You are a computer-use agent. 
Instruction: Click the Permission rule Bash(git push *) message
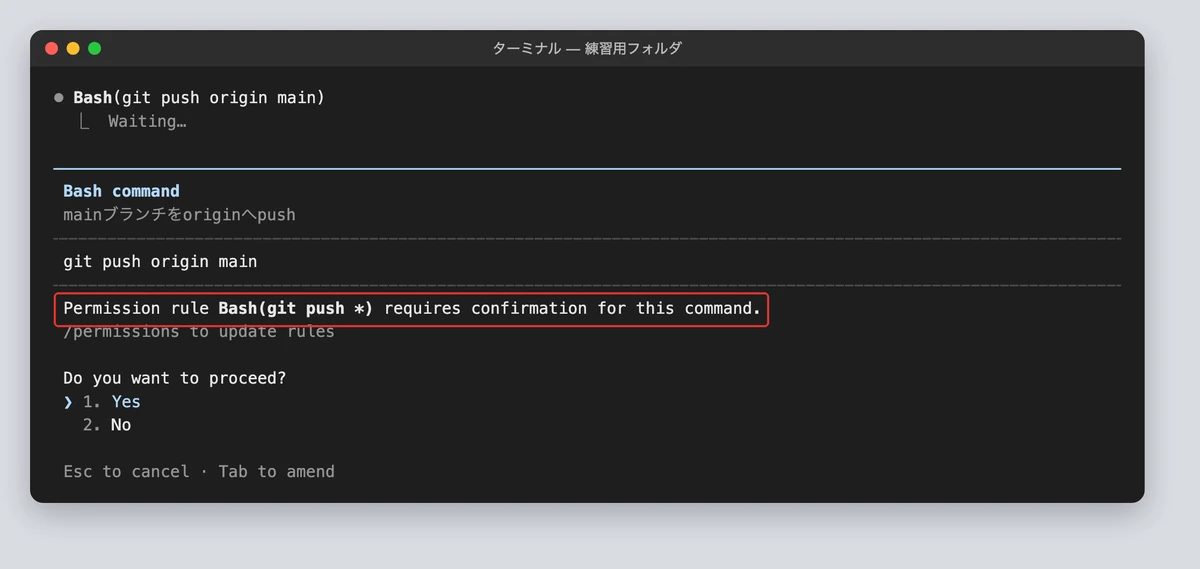coord(412,308)
